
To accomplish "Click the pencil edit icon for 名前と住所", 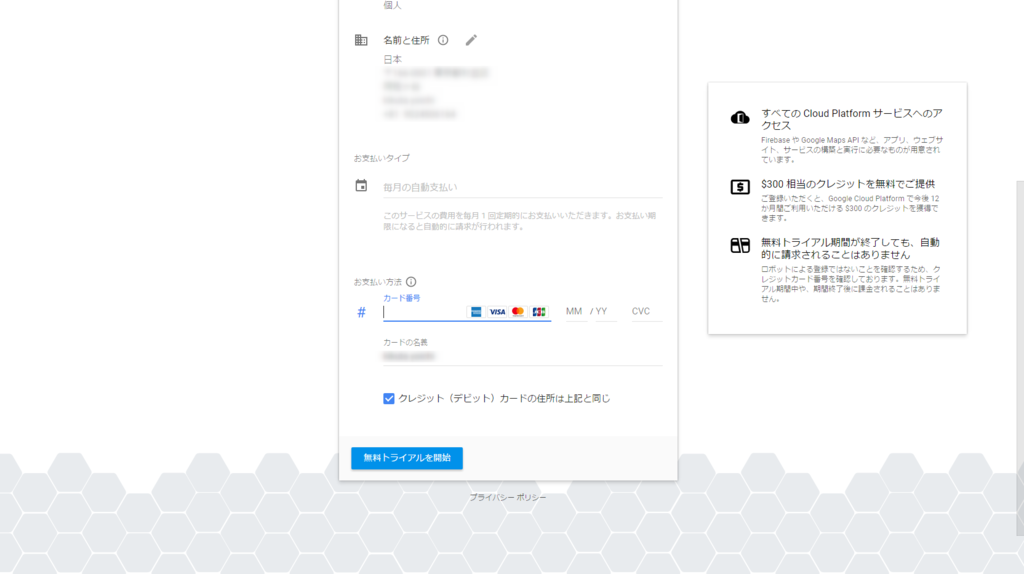I will point(471,40).
